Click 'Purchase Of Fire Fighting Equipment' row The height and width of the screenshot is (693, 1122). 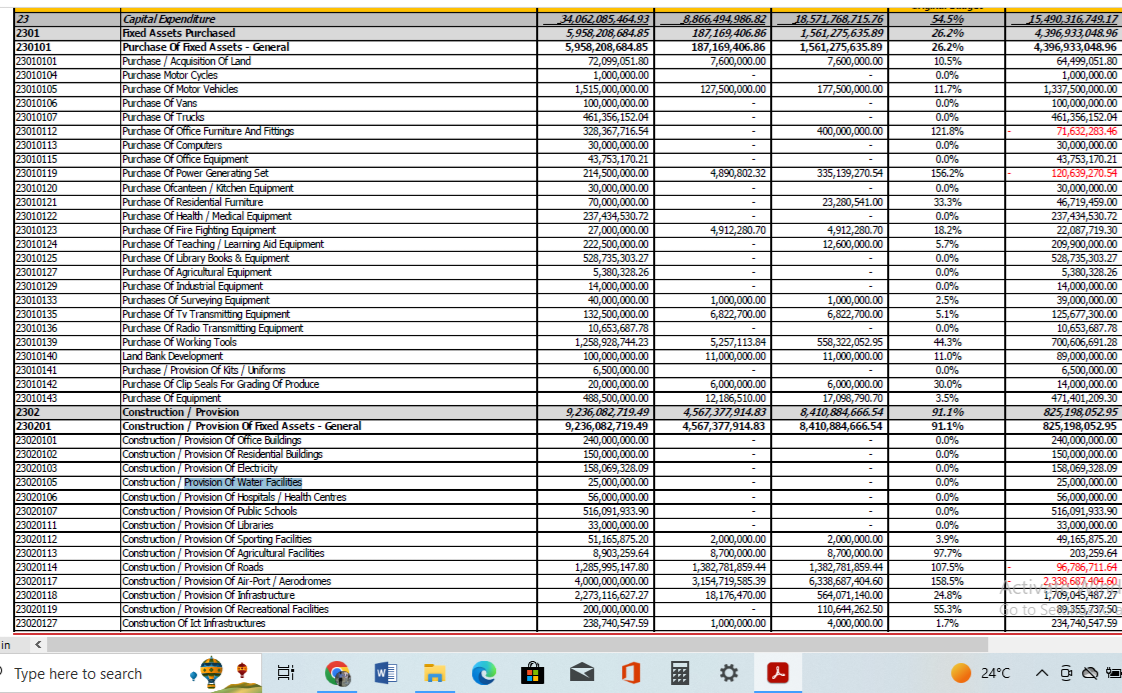click(x=199, y=230)
